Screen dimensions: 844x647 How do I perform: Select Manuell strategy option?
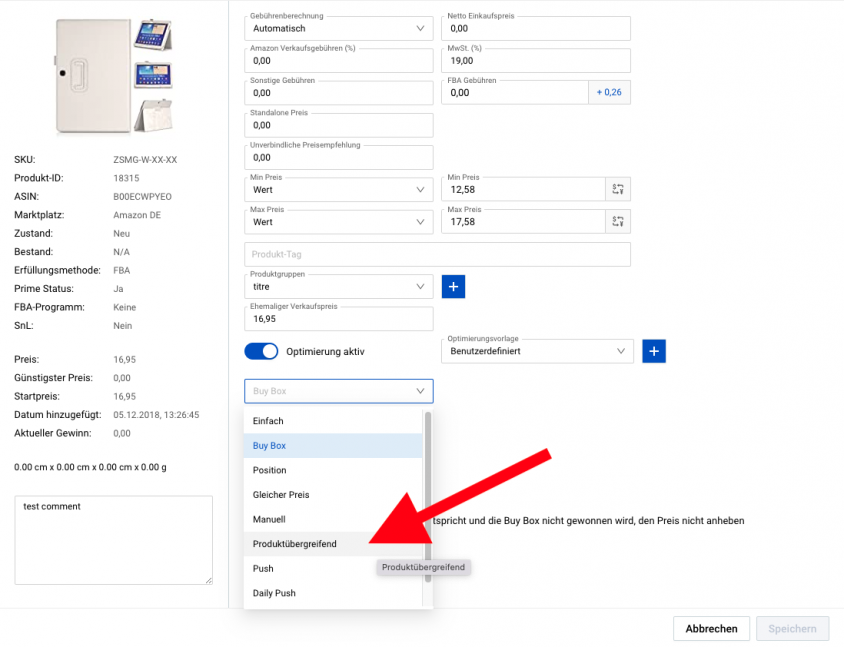point(333,519)
